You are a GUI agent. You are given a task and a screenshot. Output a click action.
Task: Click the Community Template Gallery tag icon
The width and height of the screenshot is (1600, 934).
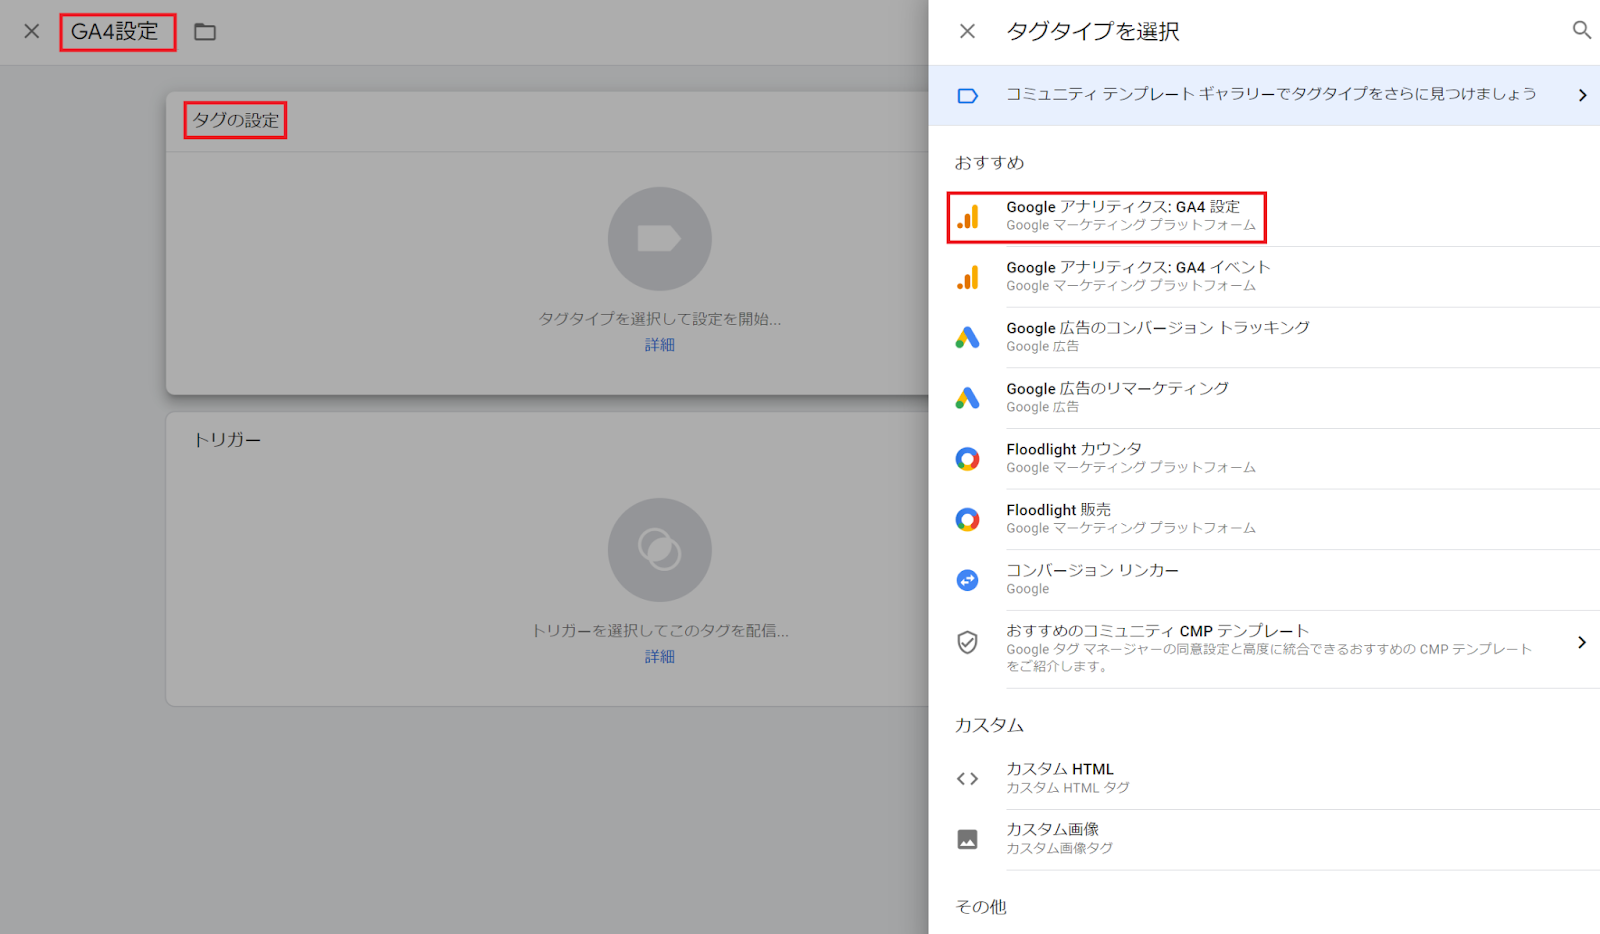click(967, 96)
